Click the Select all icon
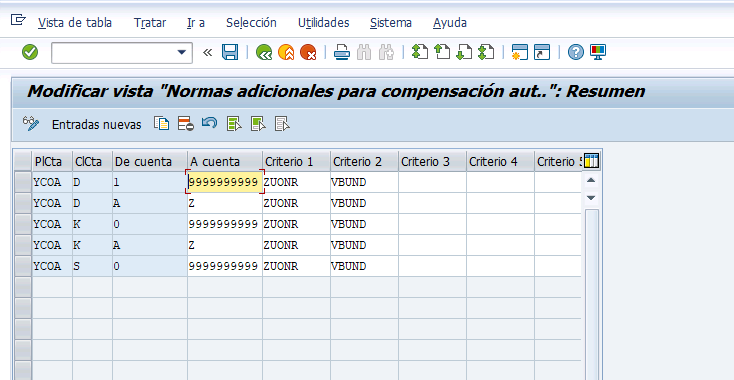734x380 pixels. (x=234, y=124)
